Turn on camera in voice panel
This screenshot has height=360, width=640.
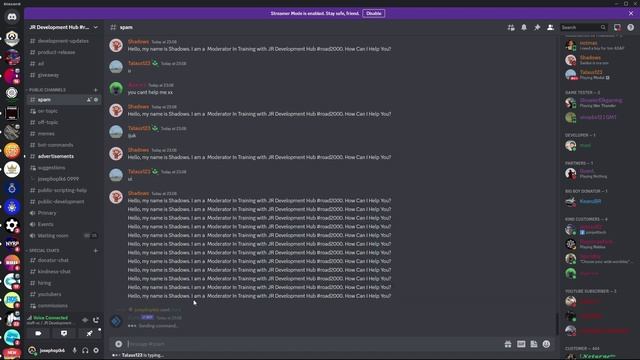[x=38, y=333]
